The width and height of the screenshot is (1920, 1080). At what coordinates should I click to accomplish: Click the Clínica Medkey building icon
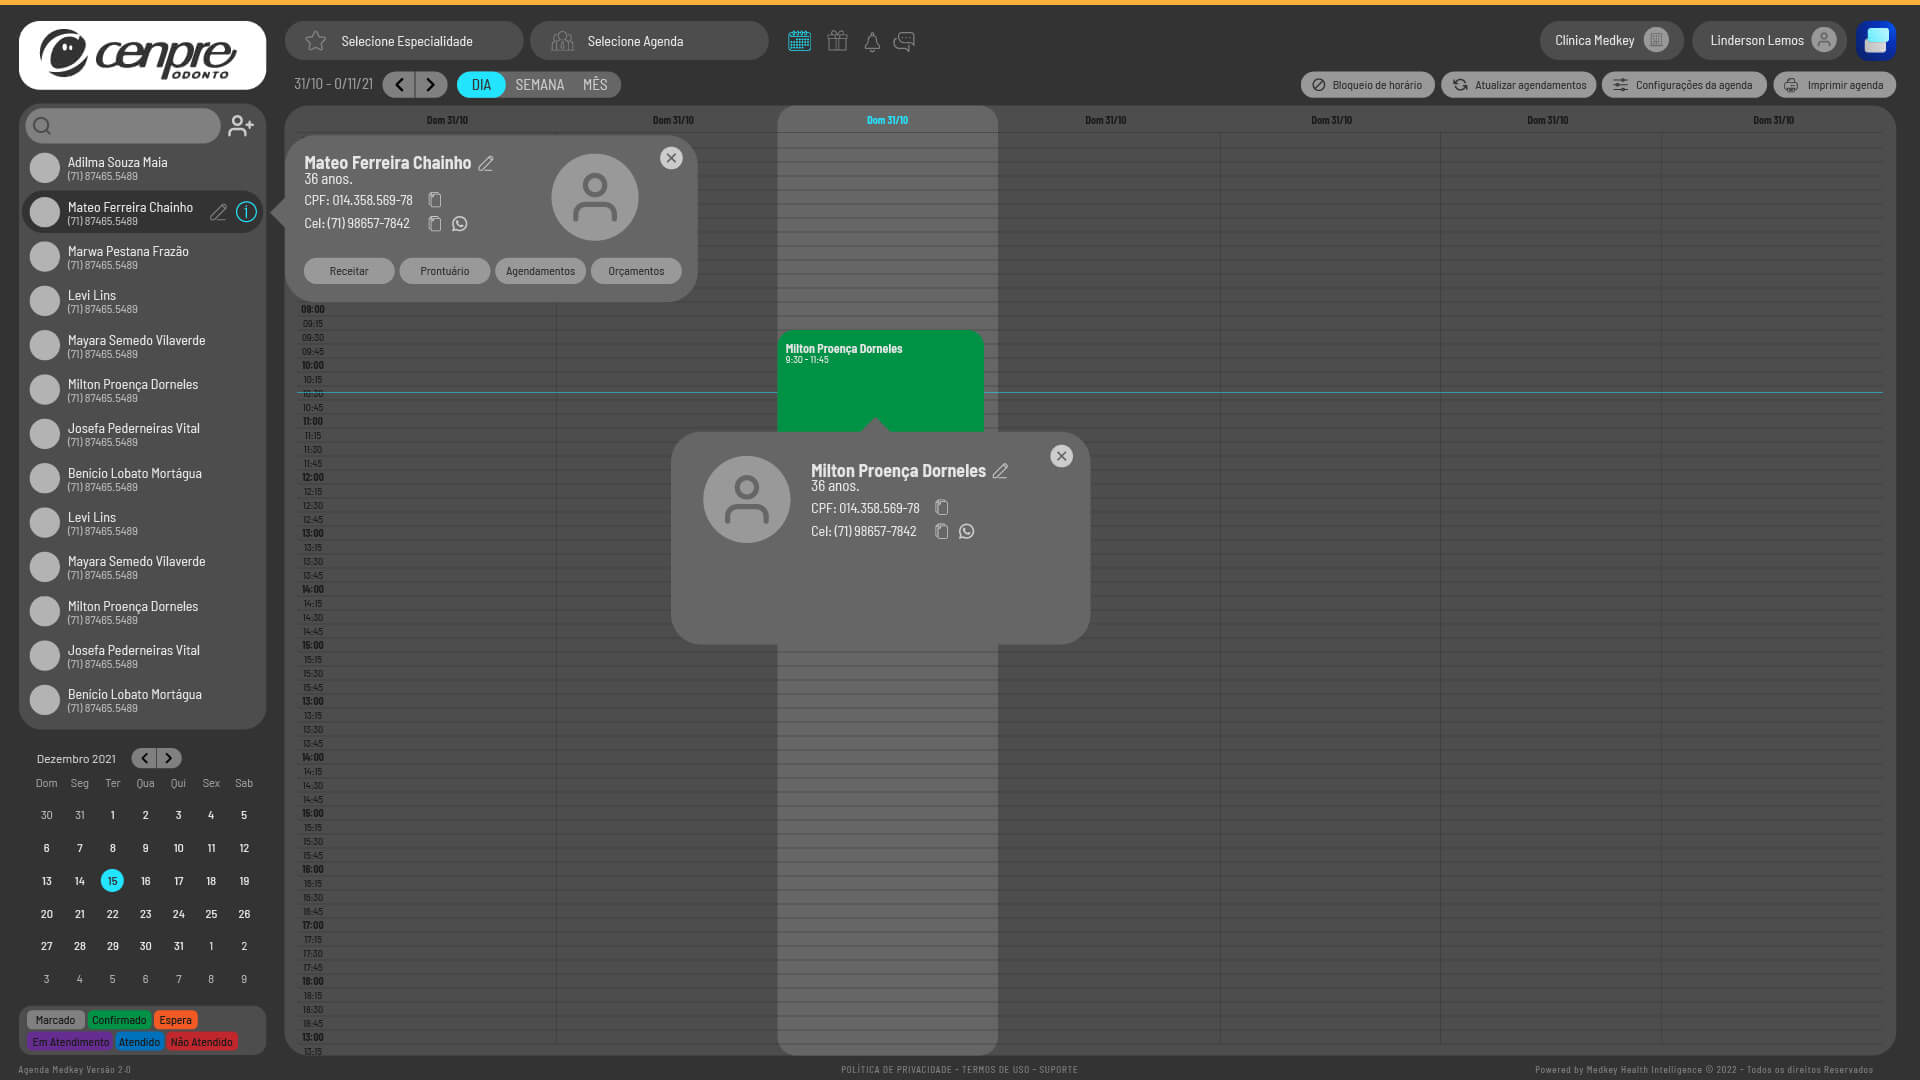tap(1656, 40)
